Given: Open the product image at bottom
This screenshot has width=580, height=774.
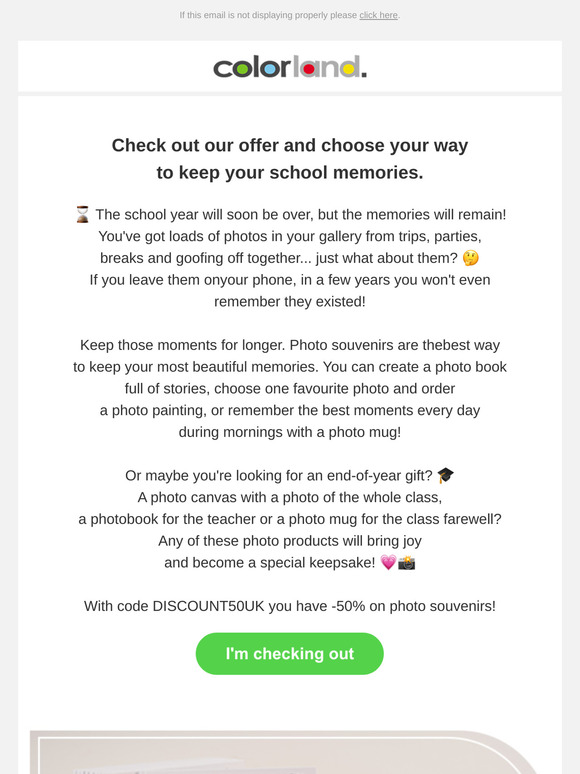Looking at the screenshot, I should point(290,752).
